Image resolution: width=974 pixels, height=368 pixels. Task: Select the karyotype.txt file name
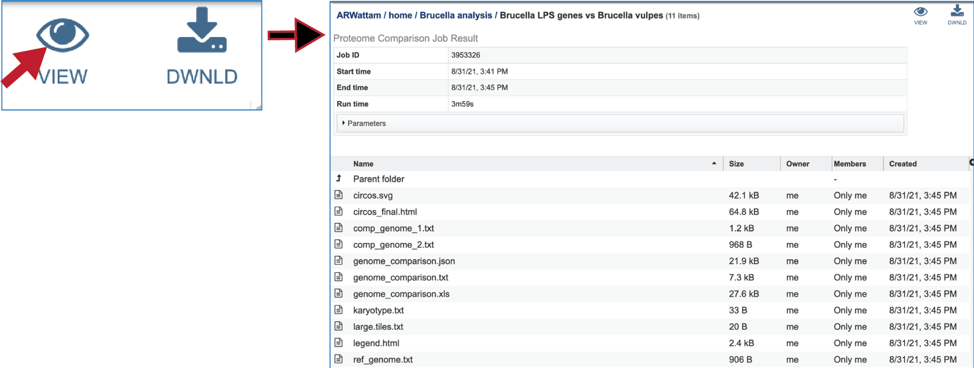(378, 310)
